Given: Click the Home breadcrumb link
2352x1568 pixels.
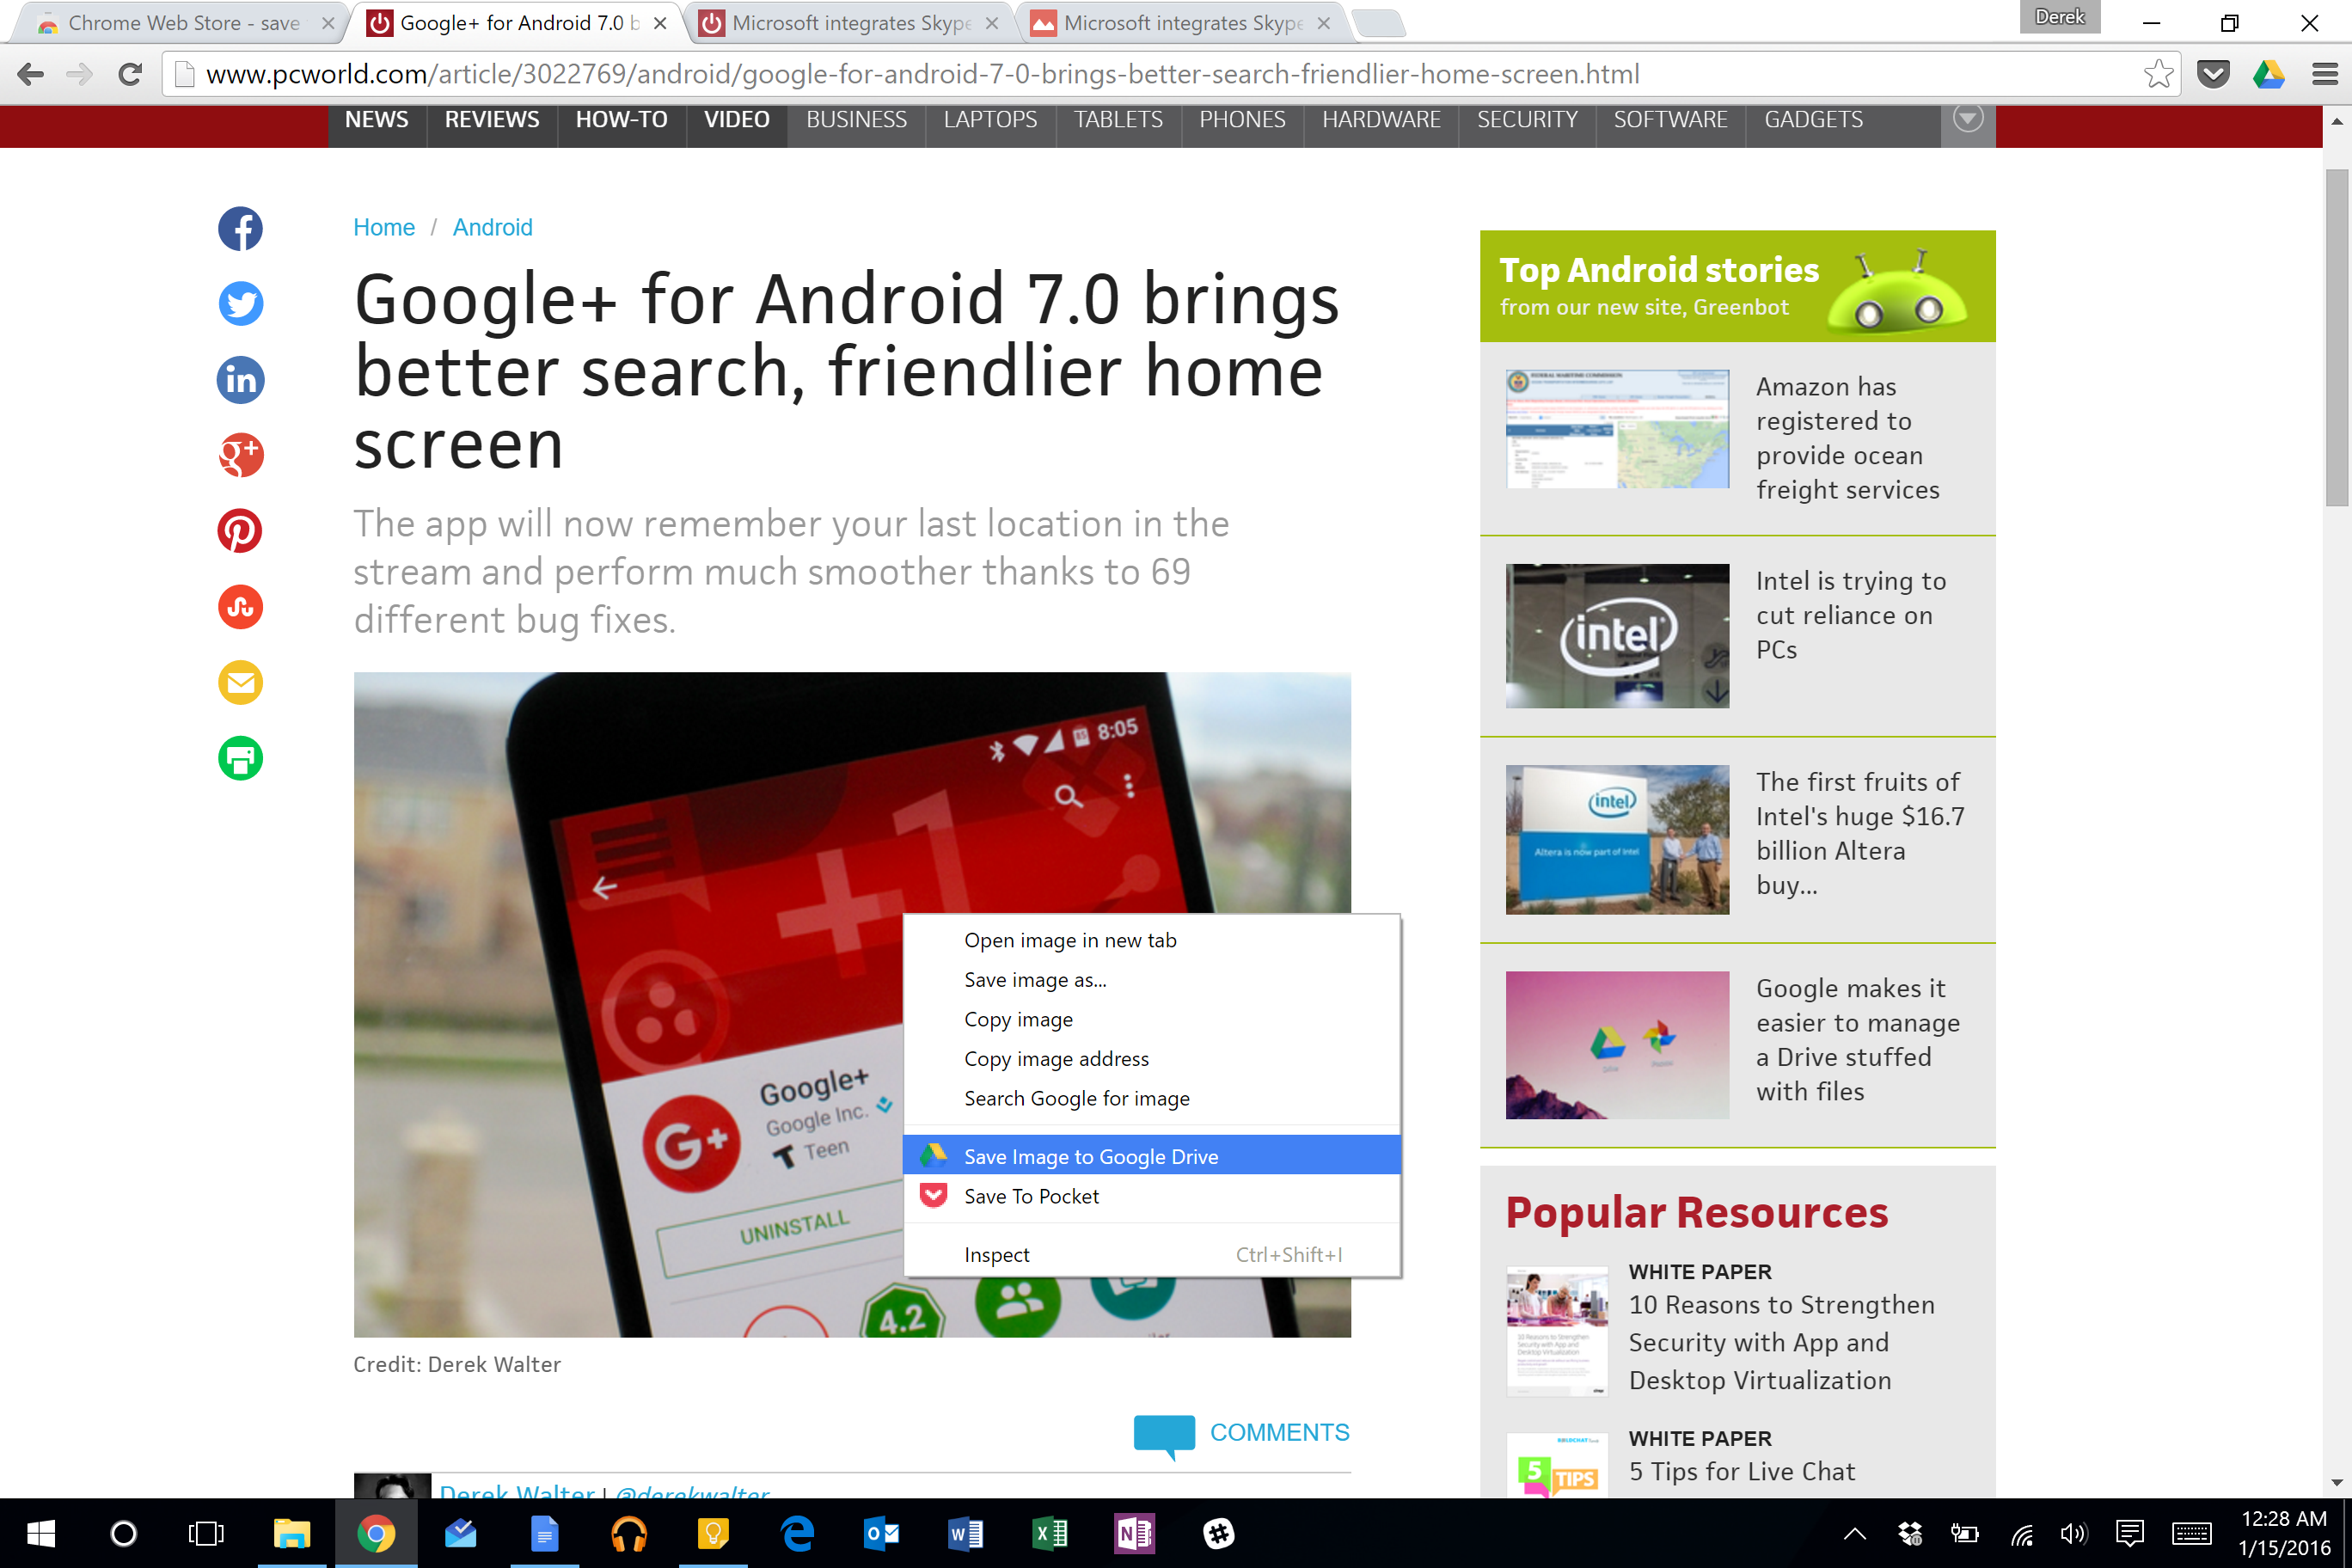Looking at the screenshot, I should coord(383,228).
